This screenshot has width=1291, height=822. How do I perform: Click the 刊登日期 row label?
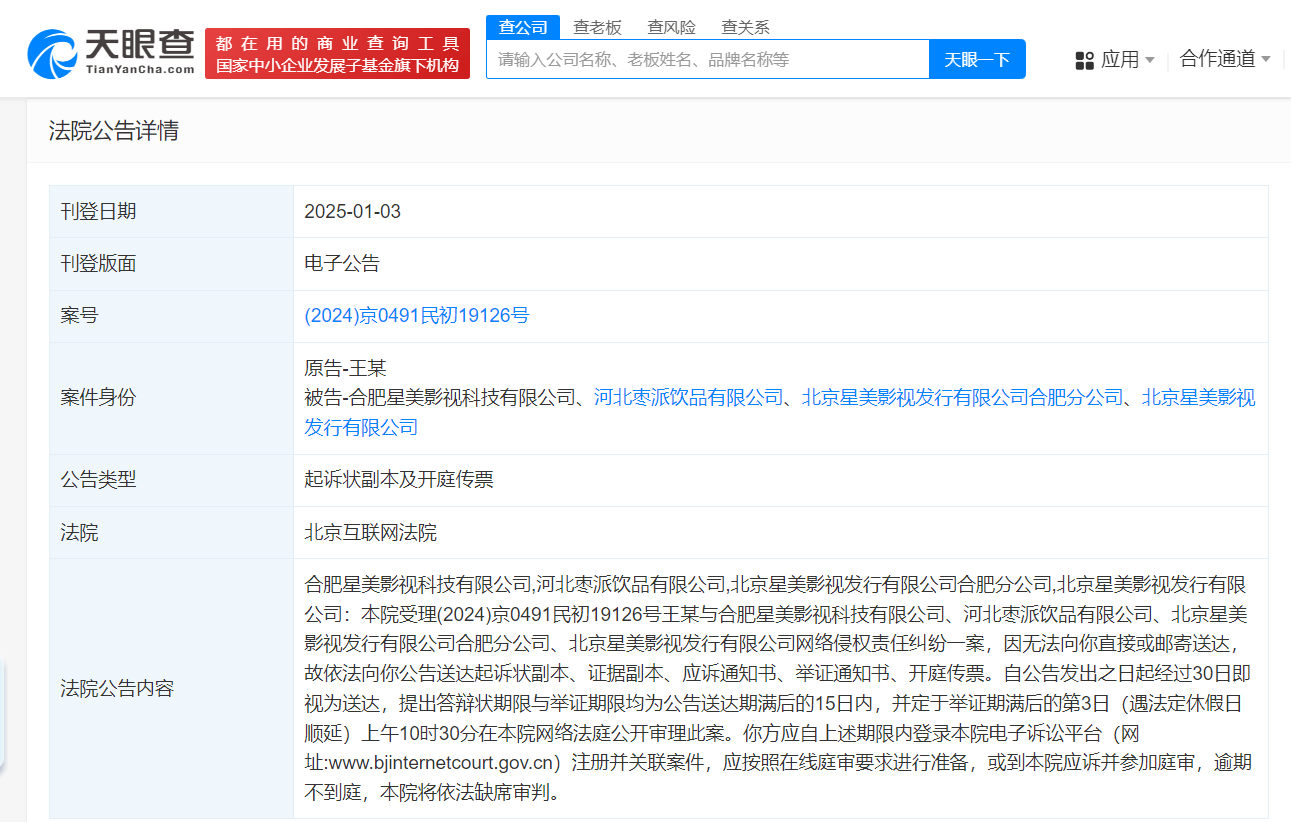(x=98, y=211)
